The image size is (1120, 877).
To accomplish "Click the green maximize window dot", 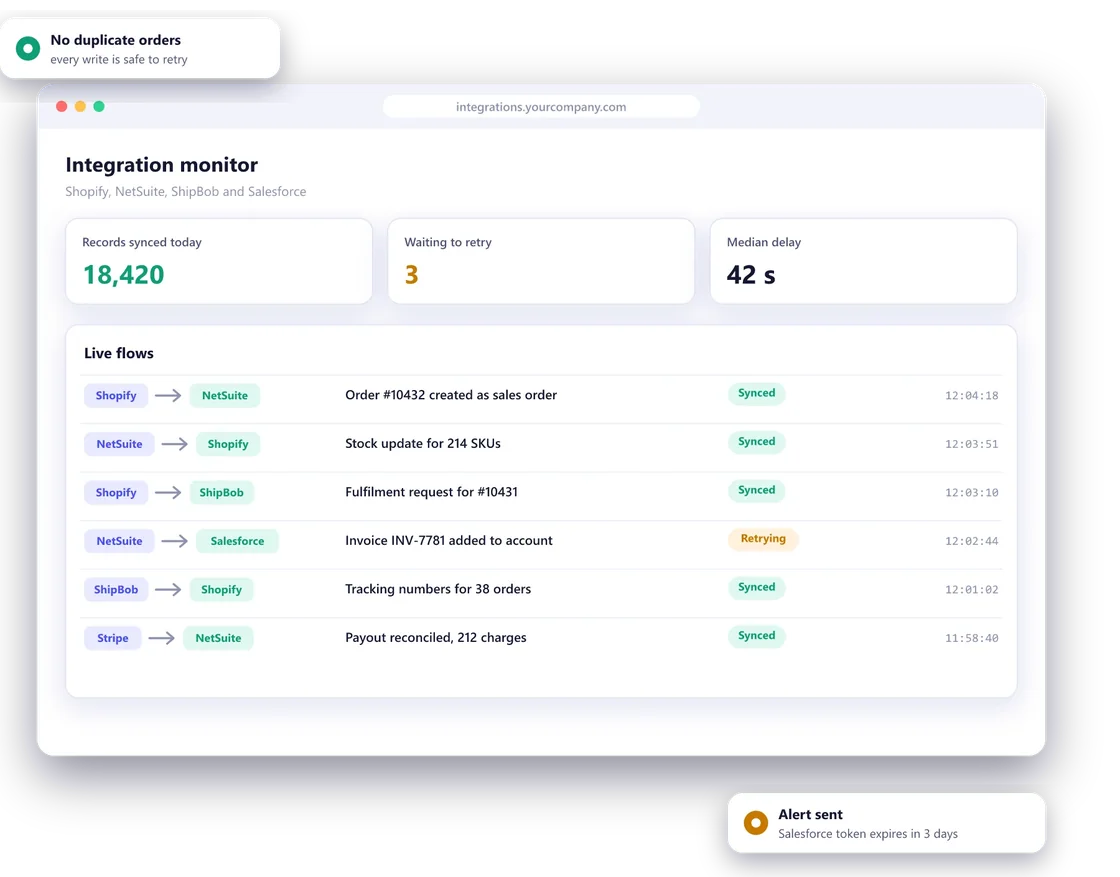I will [x=99, y=106].
